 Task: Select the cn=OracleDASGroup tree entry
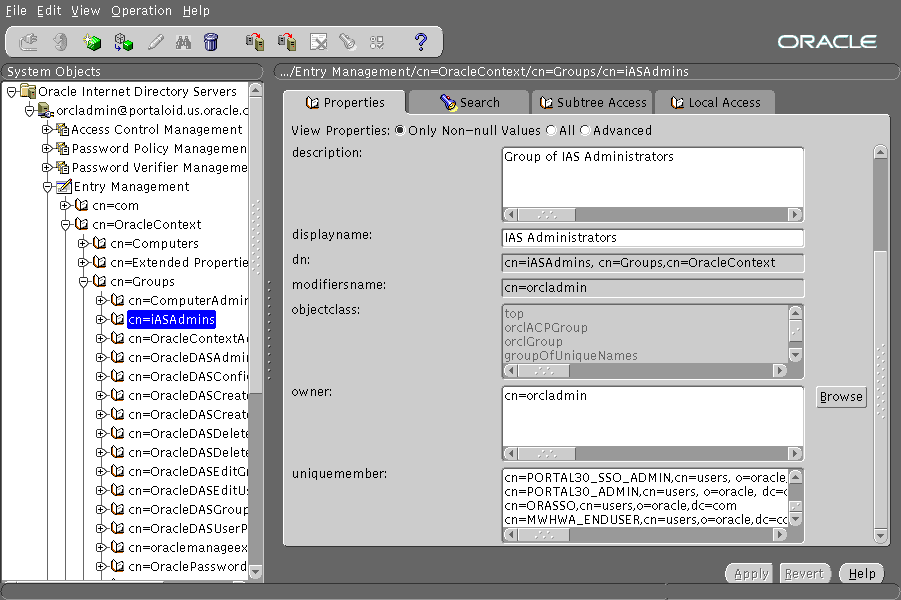pyautogui.click(x=188, y=509)
